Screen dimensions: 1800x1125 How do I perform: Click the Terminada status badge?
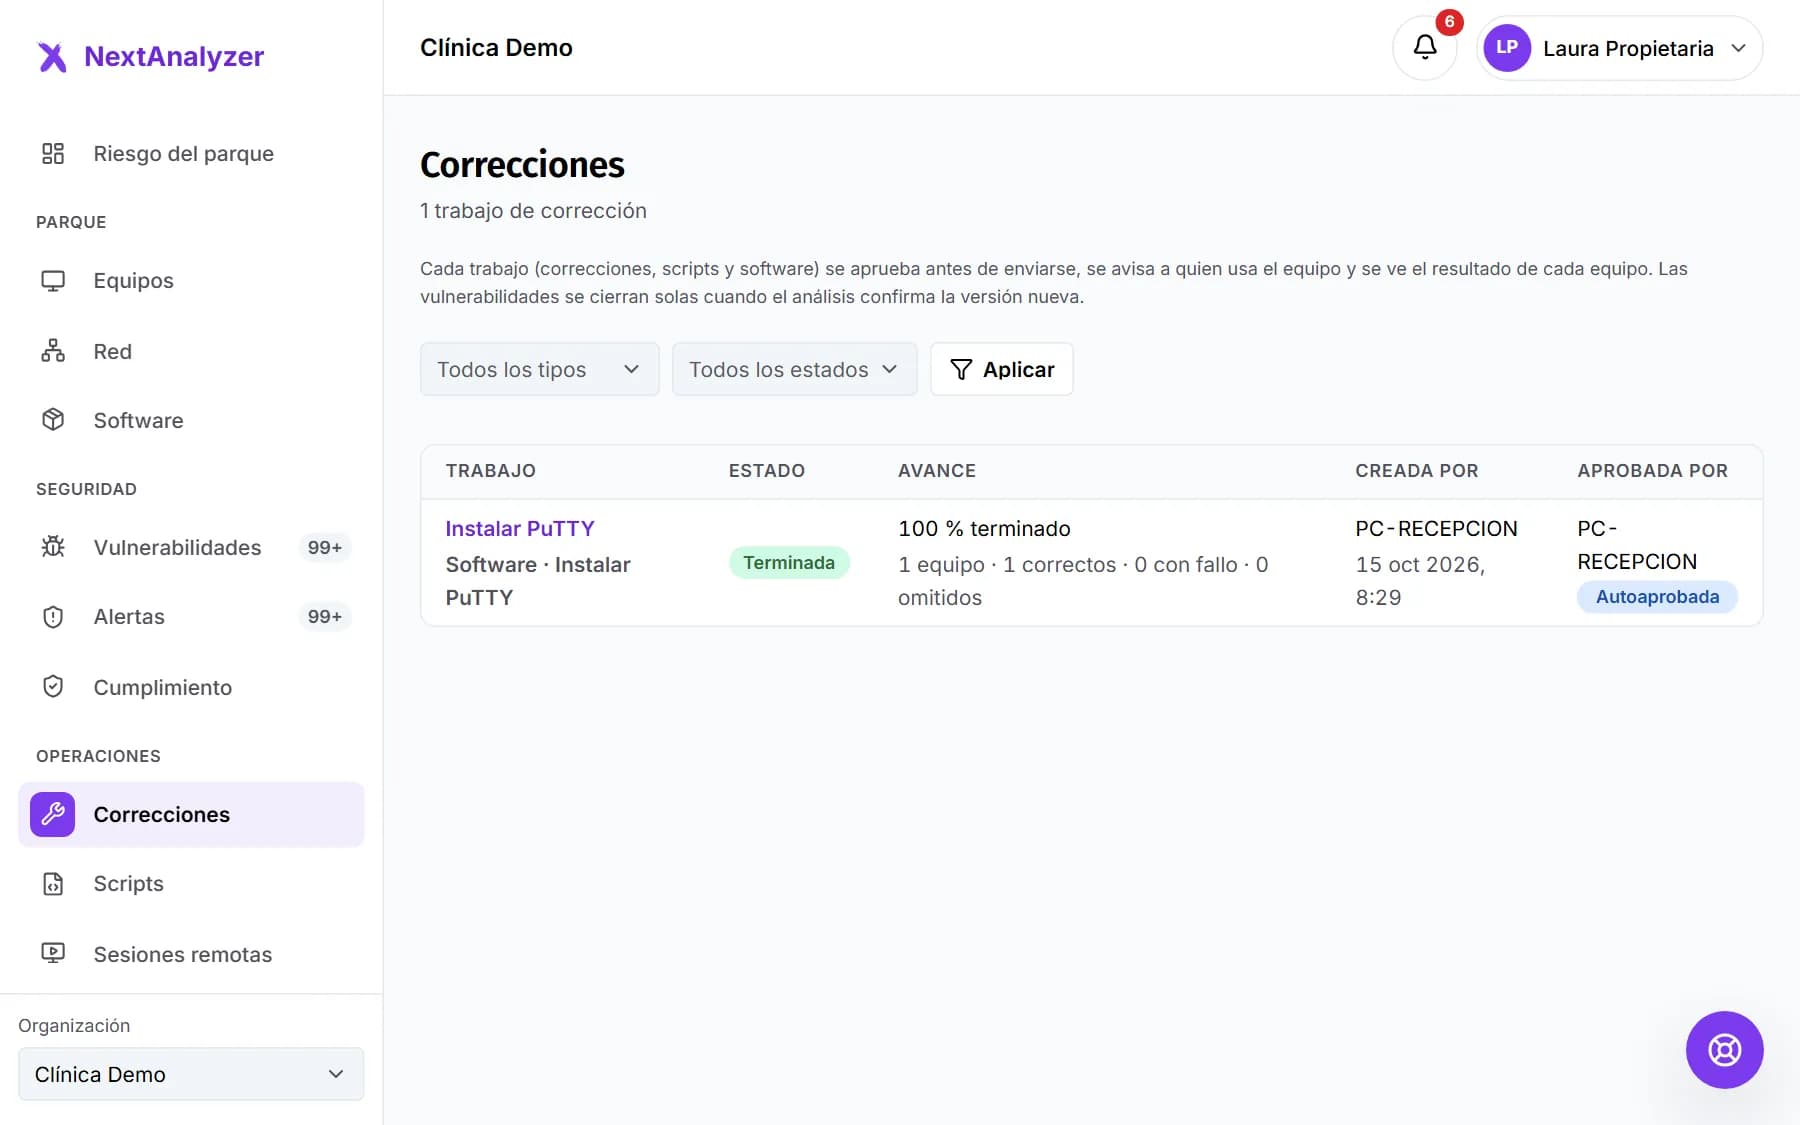pos(789,563)
